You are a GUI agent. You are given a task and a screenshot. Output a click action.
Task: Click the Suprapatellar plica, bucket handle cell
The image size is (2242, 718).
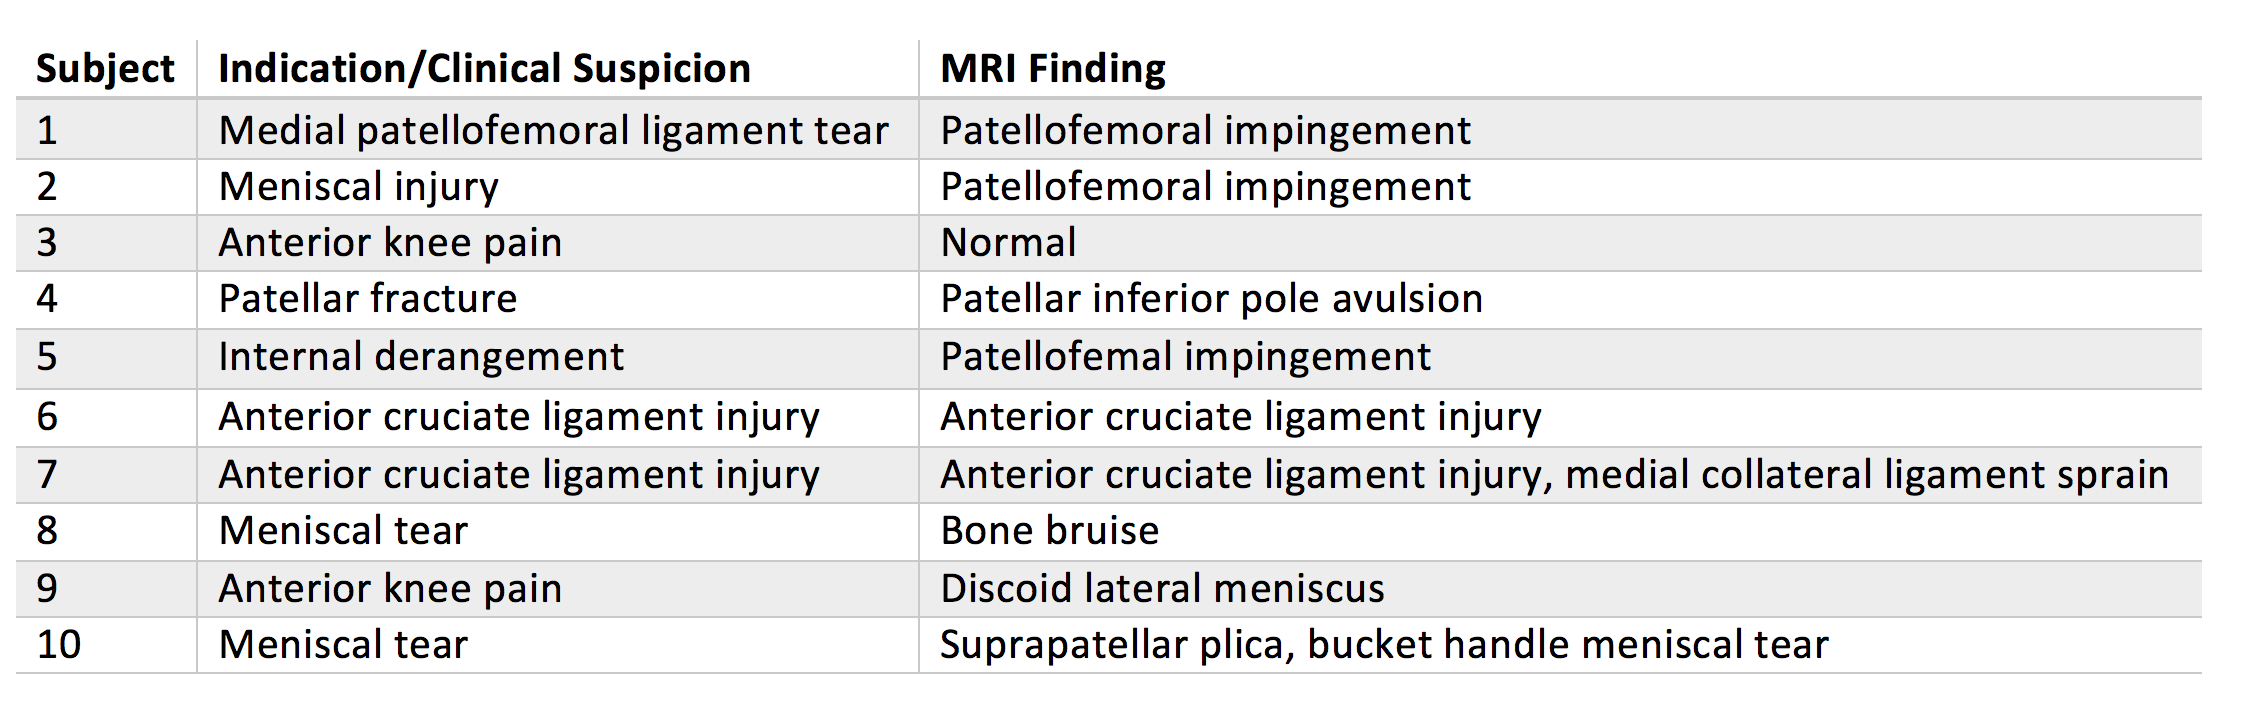1384,645
